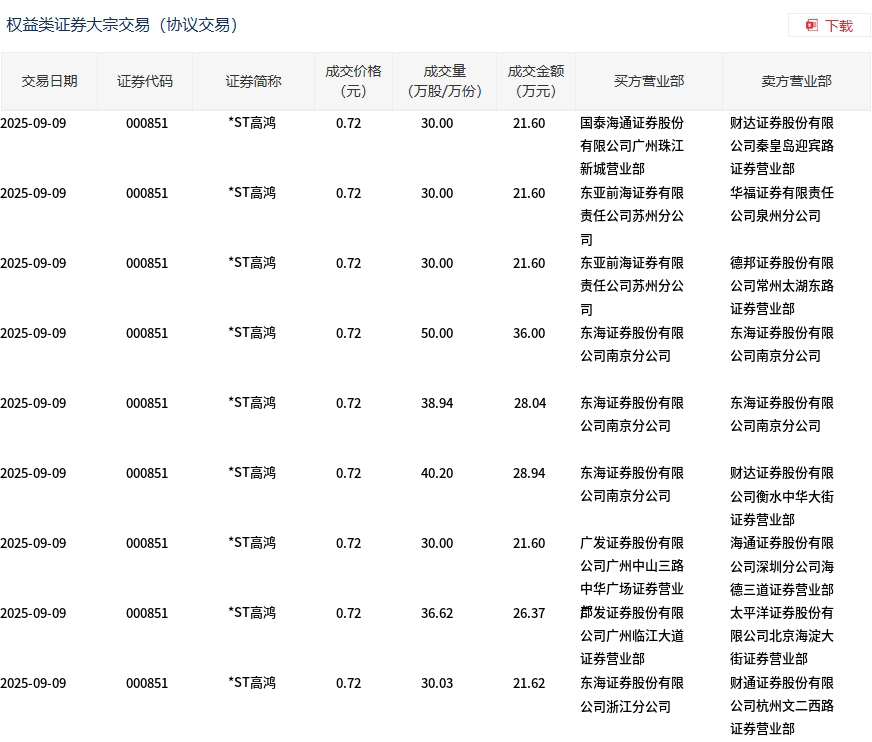The width and height of the screenshot is (872, 742).
Task: Click the 证券代码 column header
Action: tap(145, 81)
